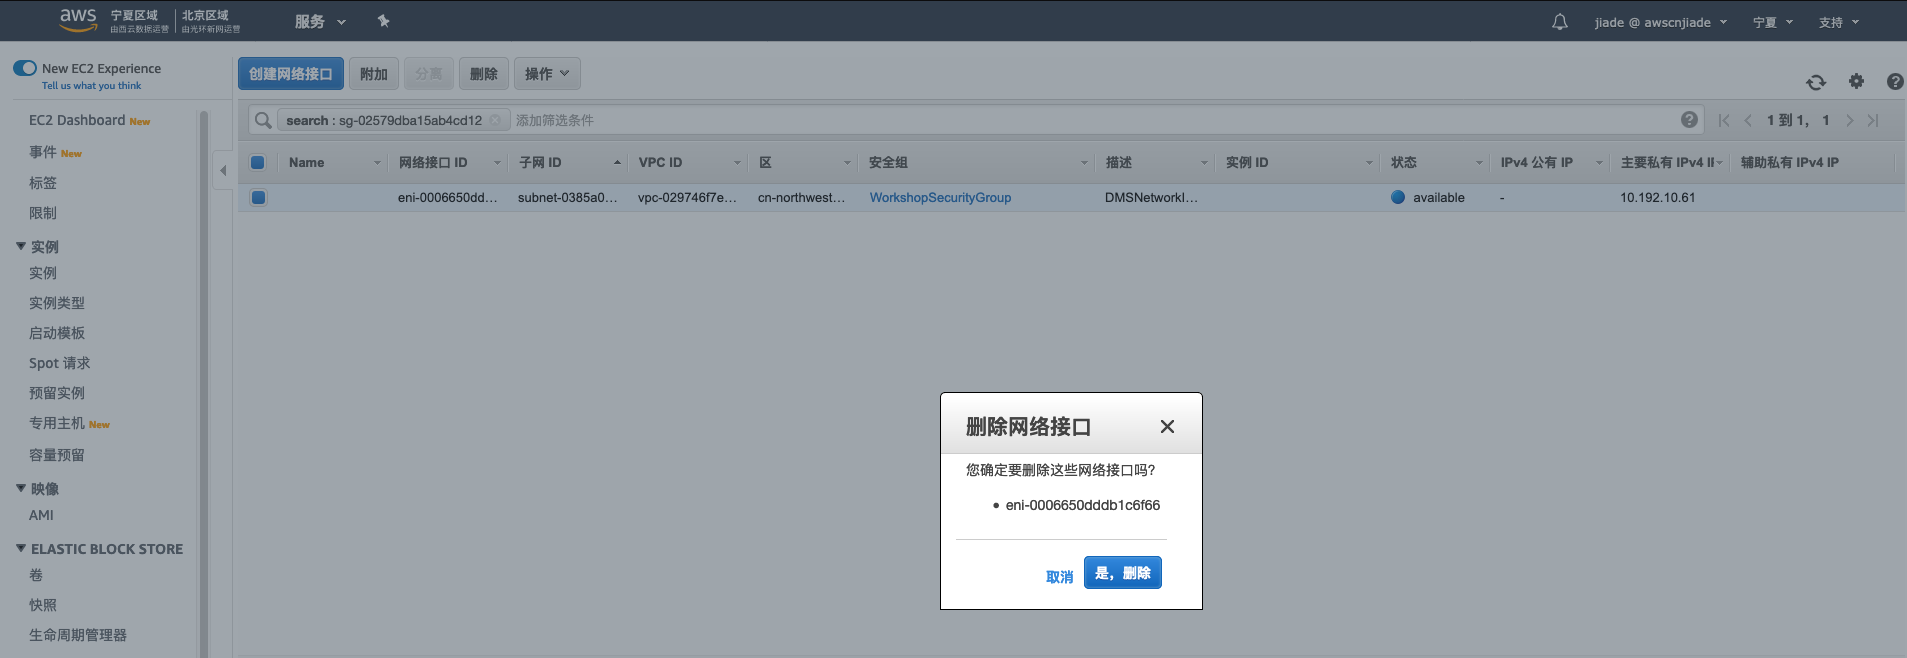This screenshot has width=1907, height=658.
Task: Collapse the ELASTIC BLOCK STORE section
Action: click(x=21, y=549)
